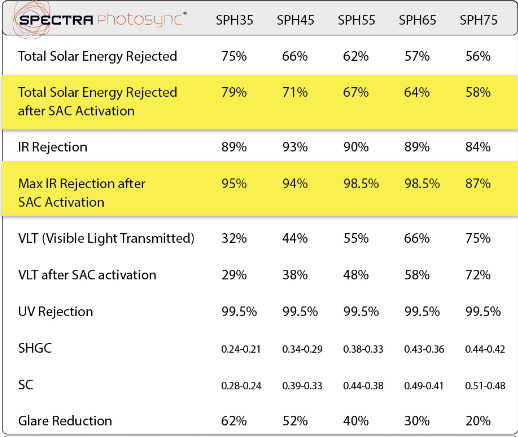This screenshot has height=437, width=518.
Task: Select the 57% Total Solar Energy Rejected value
Action: (417, 56)
